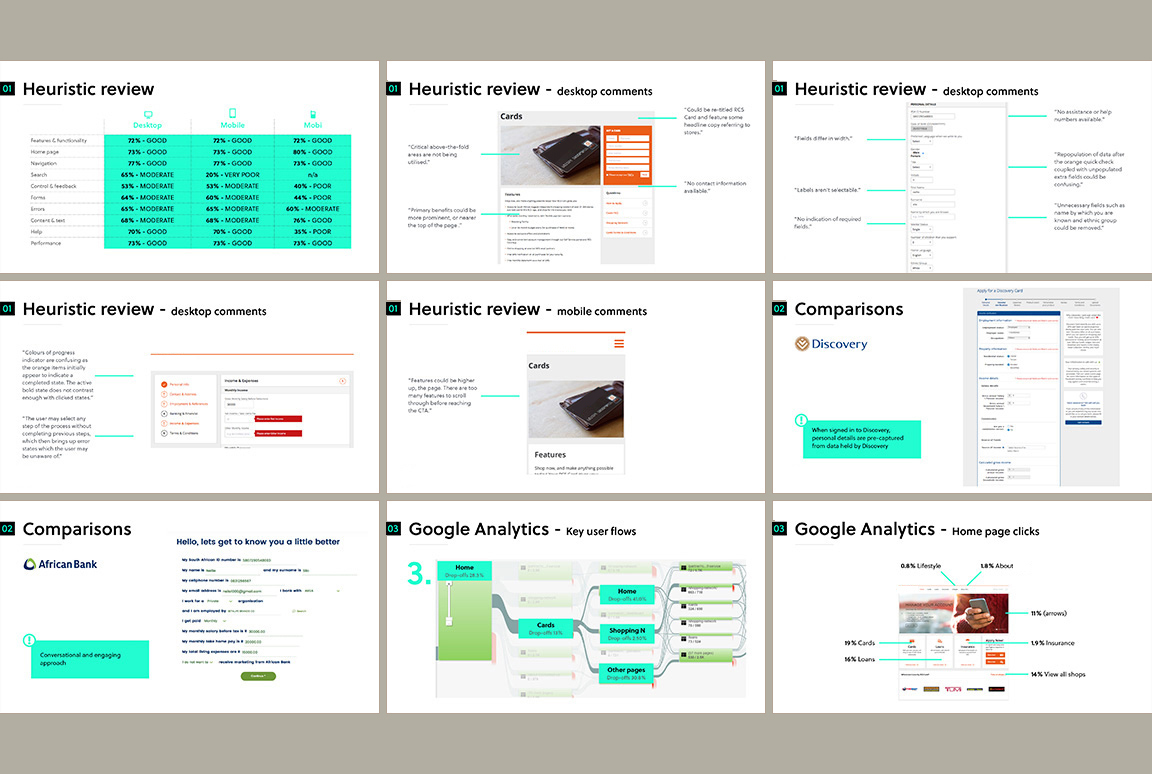This screenshot has width=1152, height=774.
Task: Click the Other pages Drop-offs node
Action: click(x=626, y=673)
